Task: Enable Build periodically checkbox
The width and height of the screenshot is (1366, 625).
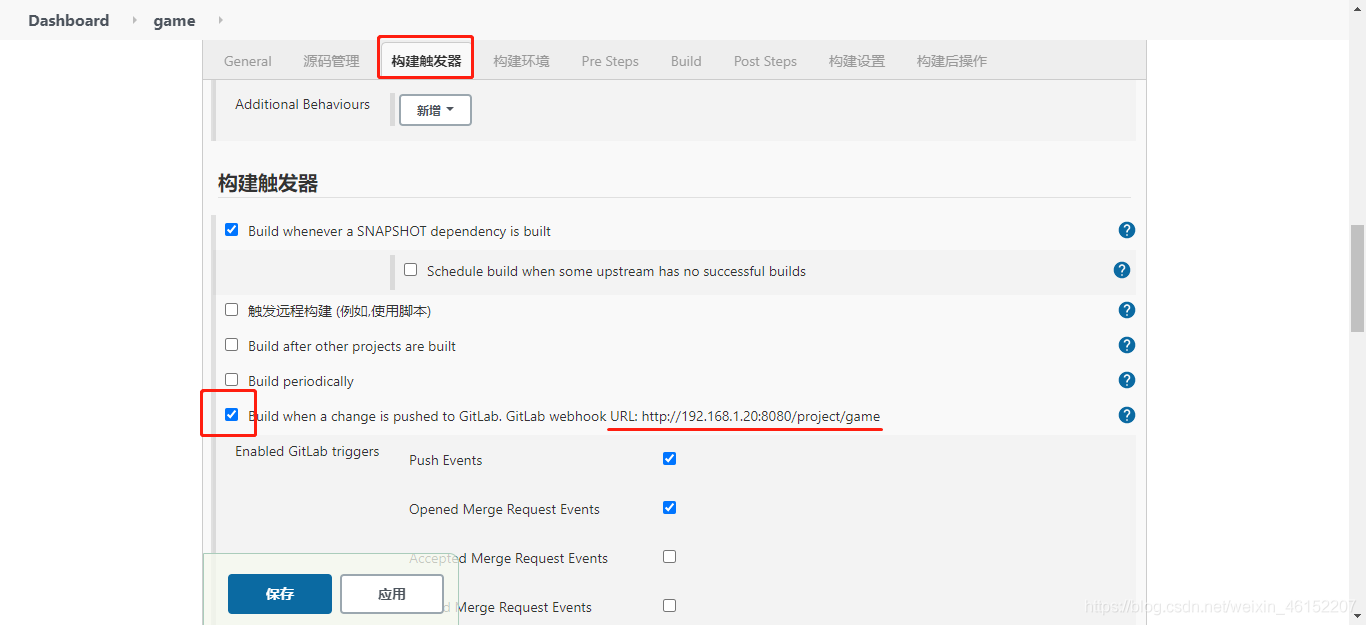Action: pyautogui.click(x=232, y=380)
